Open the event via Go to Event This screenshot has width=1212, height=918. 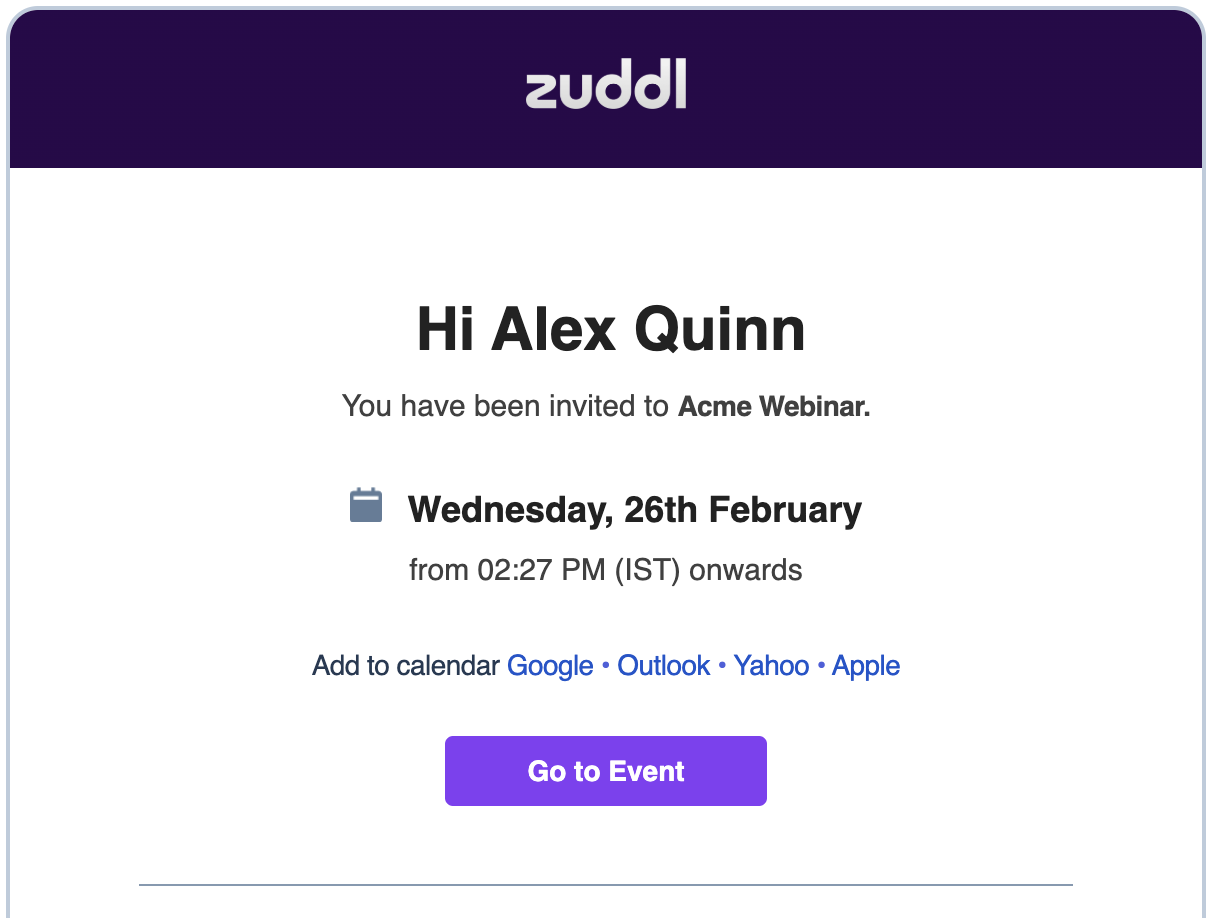(606, 771)
